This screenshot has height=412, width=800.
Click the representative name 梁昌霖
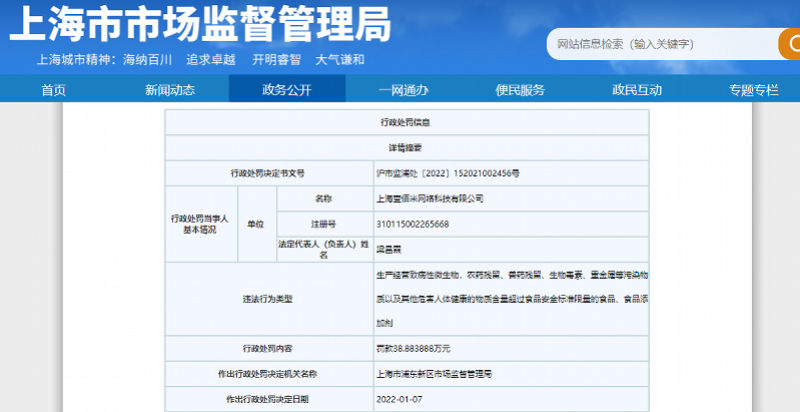pos(389,250)
